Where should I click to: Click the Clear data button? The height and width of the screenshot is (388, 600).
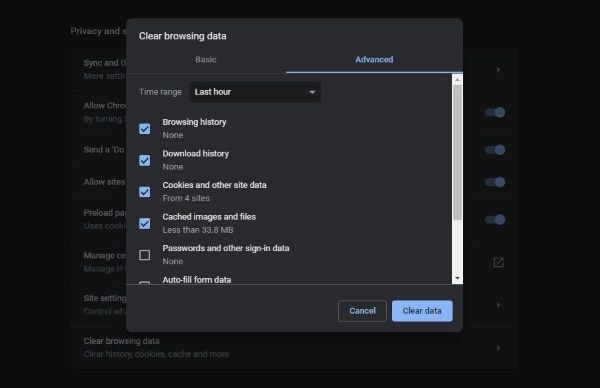[422, 311]
